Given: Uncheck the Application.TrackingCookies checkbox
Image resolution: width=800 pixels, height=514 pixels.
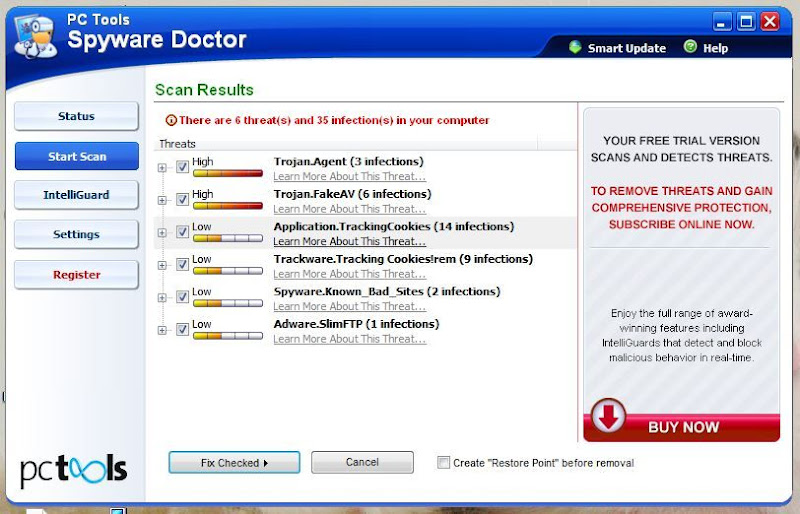Looking at the screenshot, I should tap(182, 232).
